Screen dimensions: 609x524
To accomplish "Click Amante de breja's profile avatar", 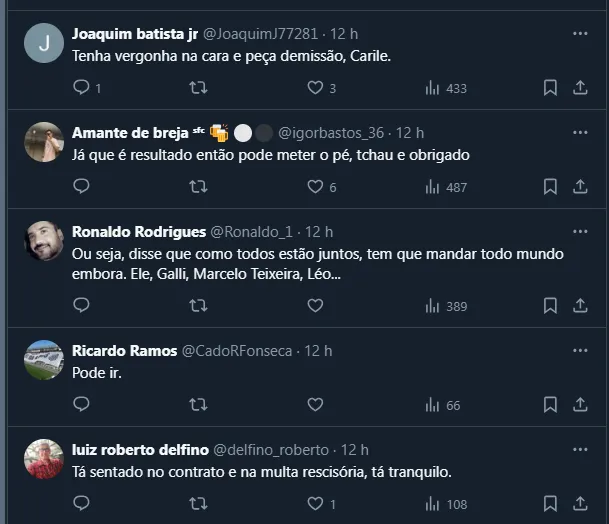I will tap(44, 141).
